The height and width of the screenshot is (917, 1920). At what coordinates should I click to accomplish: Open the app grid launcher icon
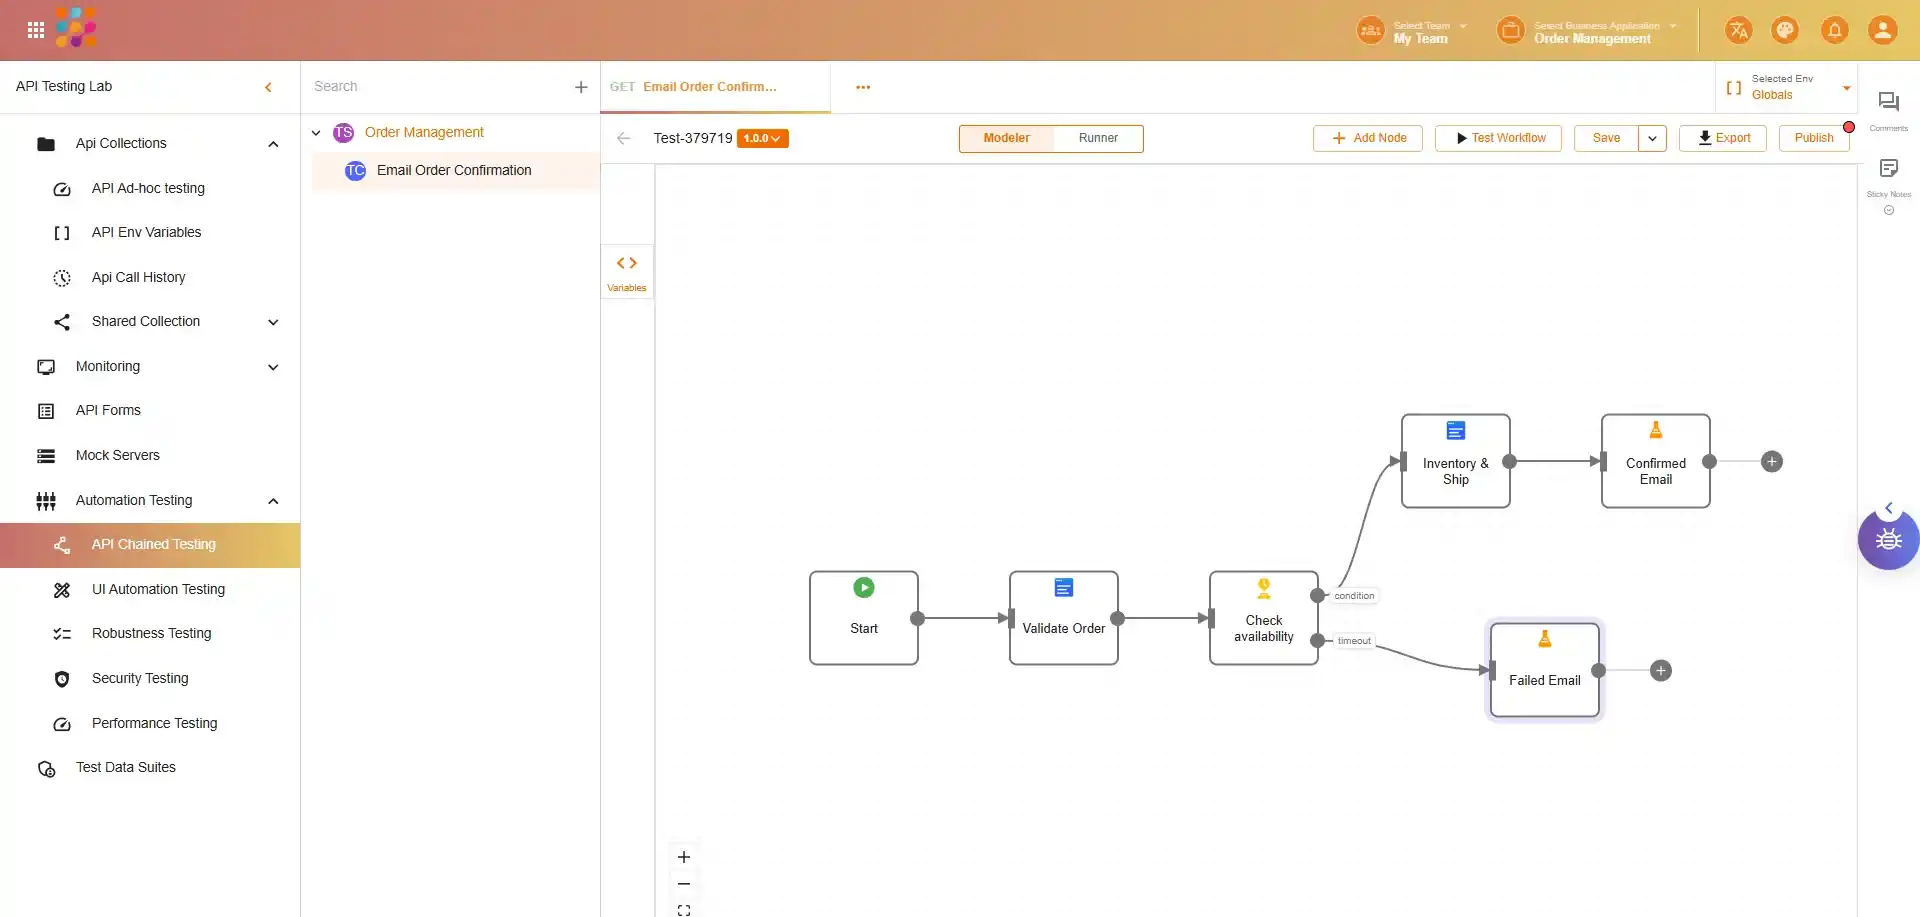(36, 30)
